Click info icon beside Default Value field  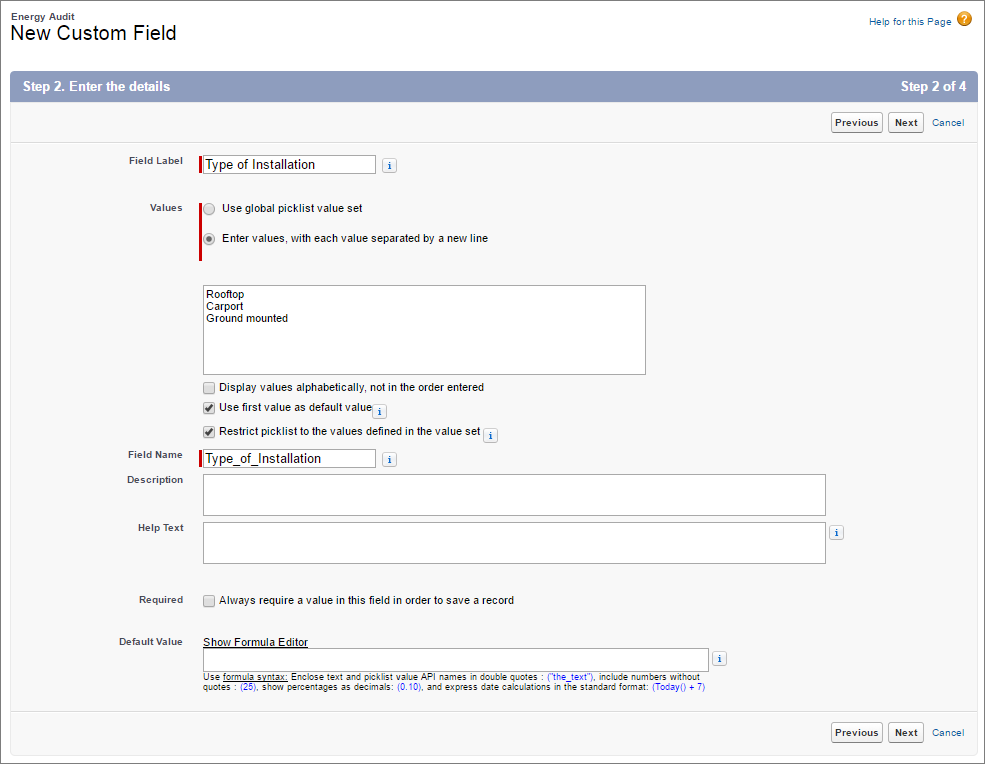720,659
